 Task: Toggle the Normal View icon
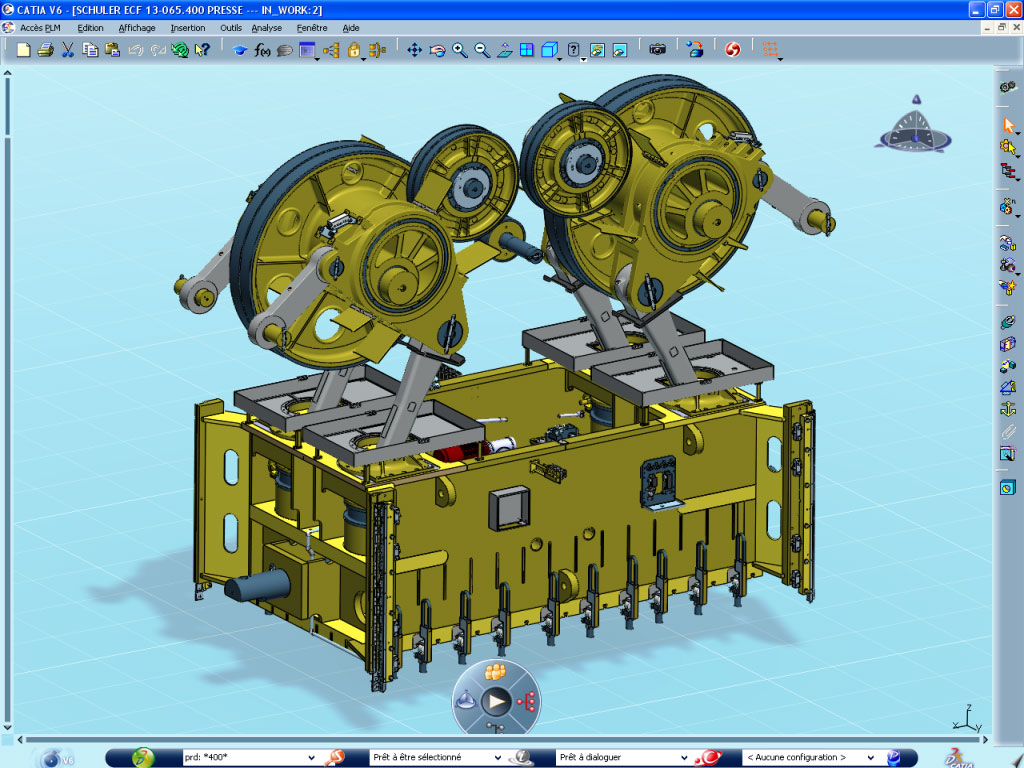click(x=504, y=49)
